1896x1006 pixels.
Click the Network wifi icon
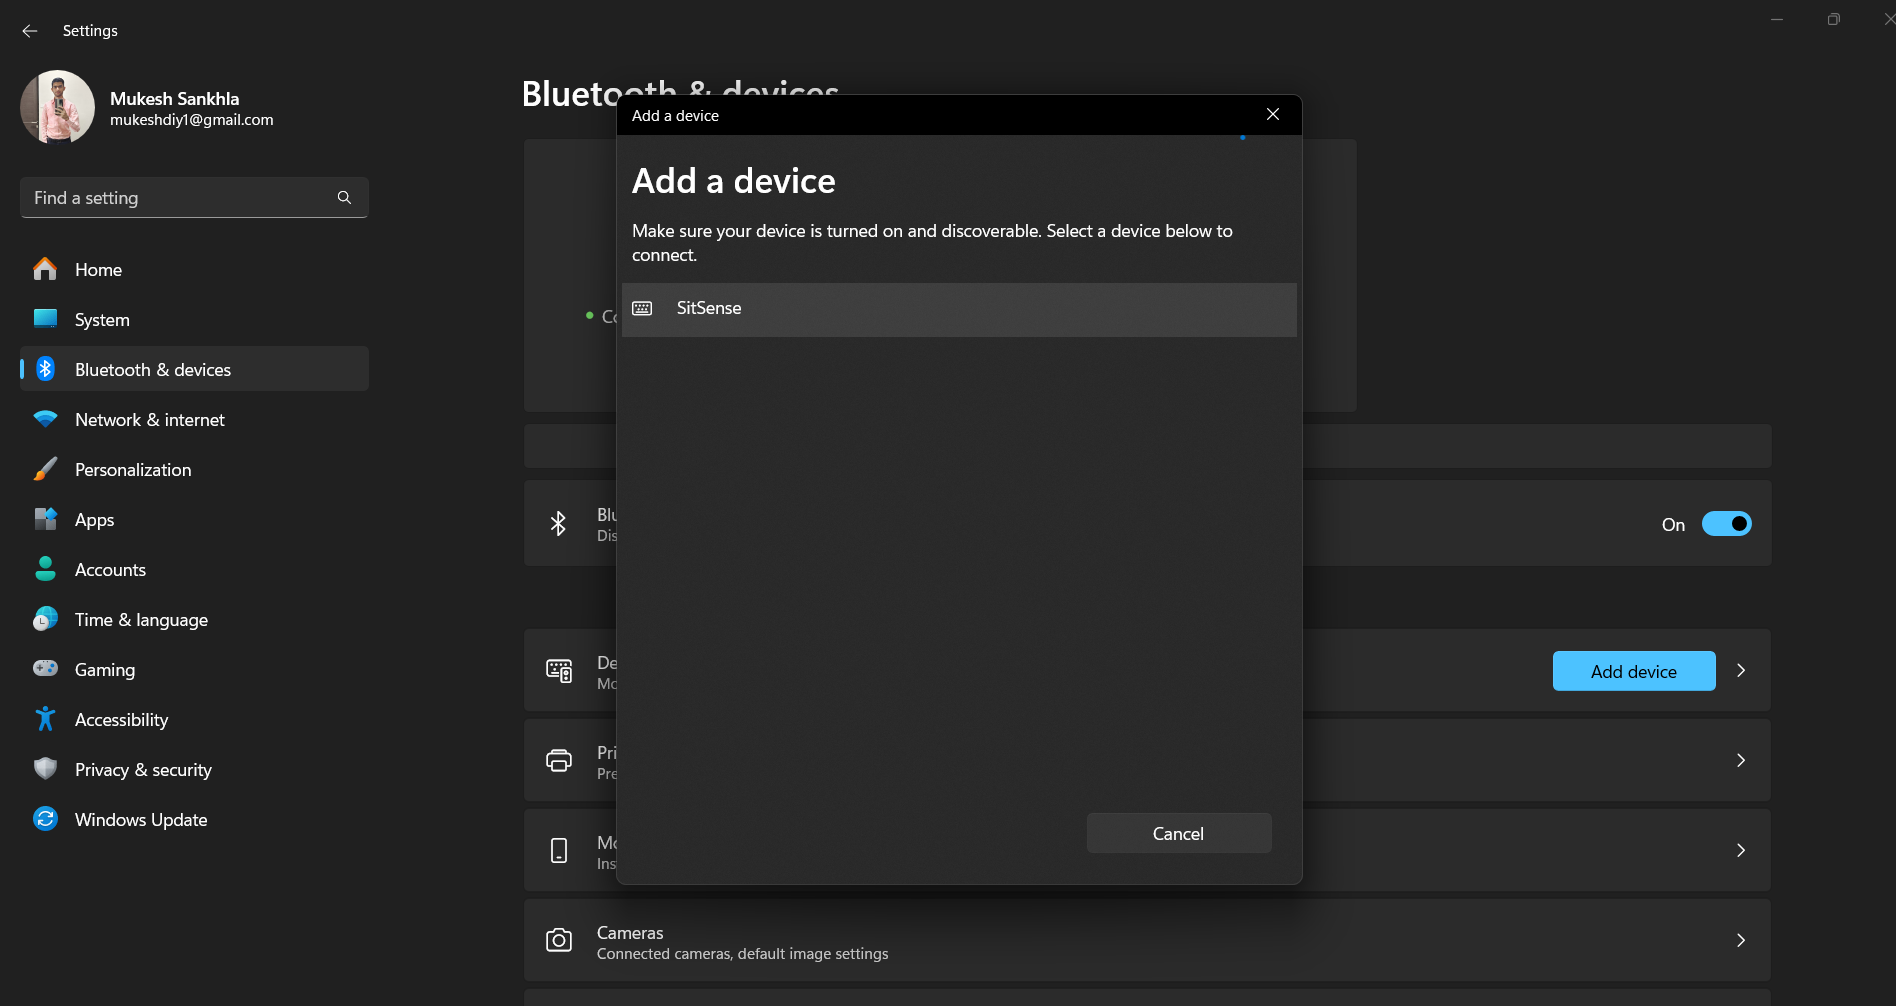(x=45, y=419)
